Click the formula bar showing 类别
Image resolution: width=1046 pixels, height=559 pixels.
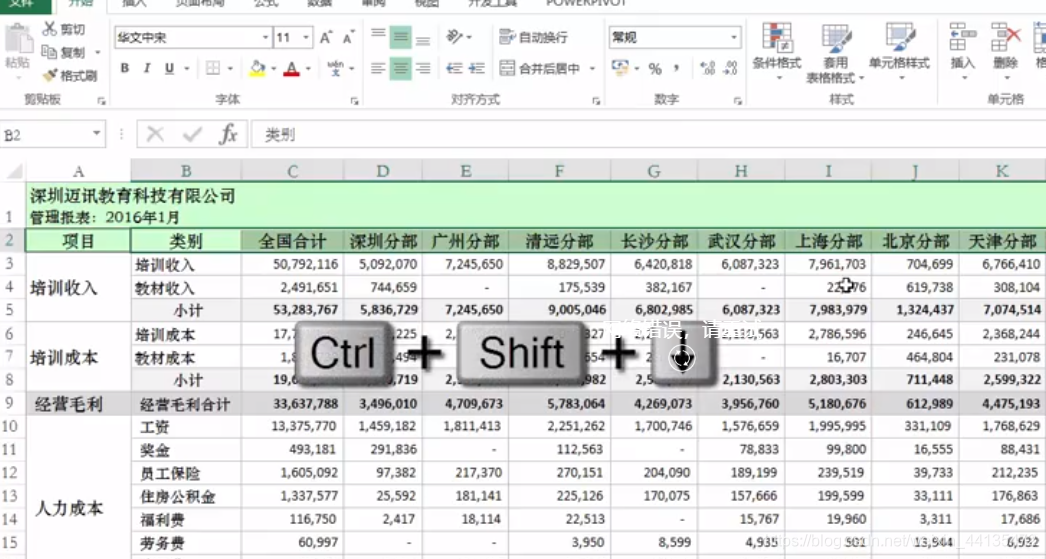647,135
